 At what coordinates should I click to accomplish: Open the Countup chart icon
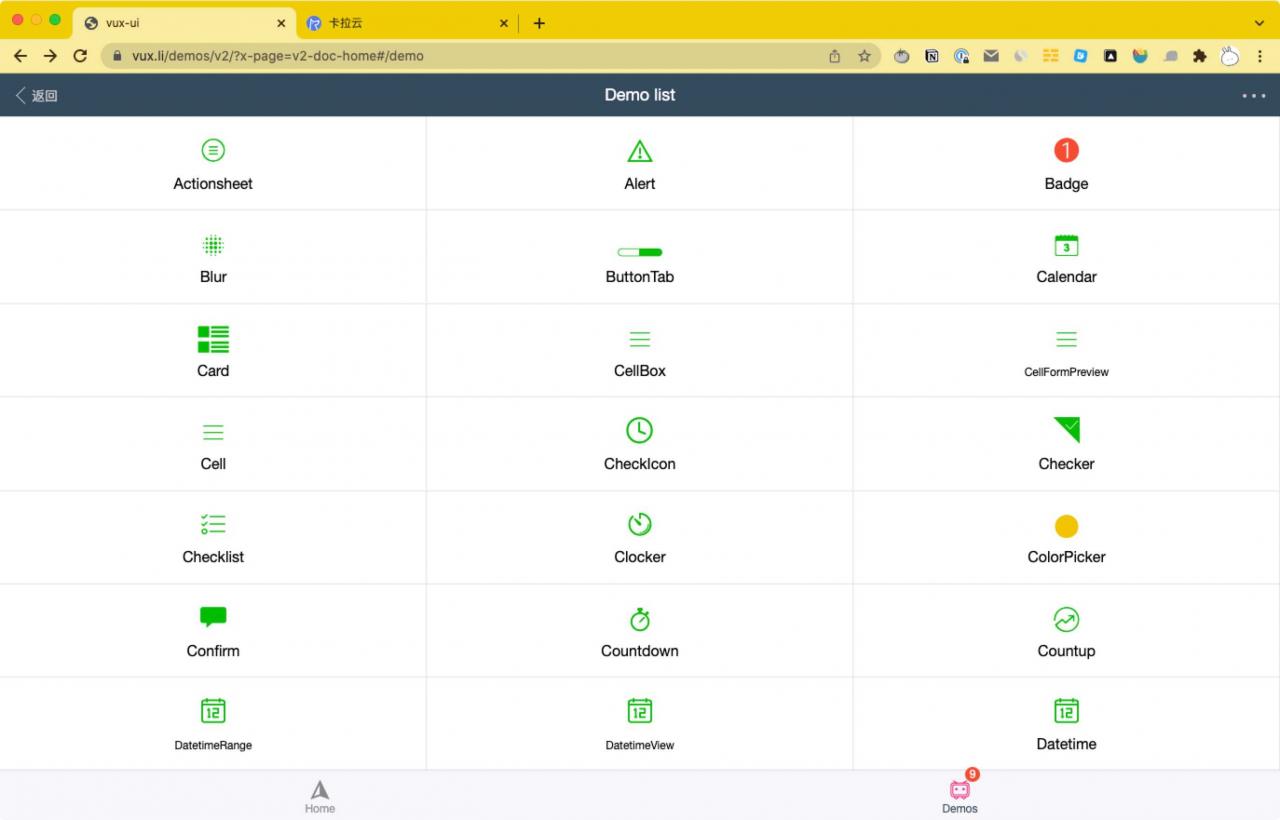pyautogui.click(x=1066, y=619)
